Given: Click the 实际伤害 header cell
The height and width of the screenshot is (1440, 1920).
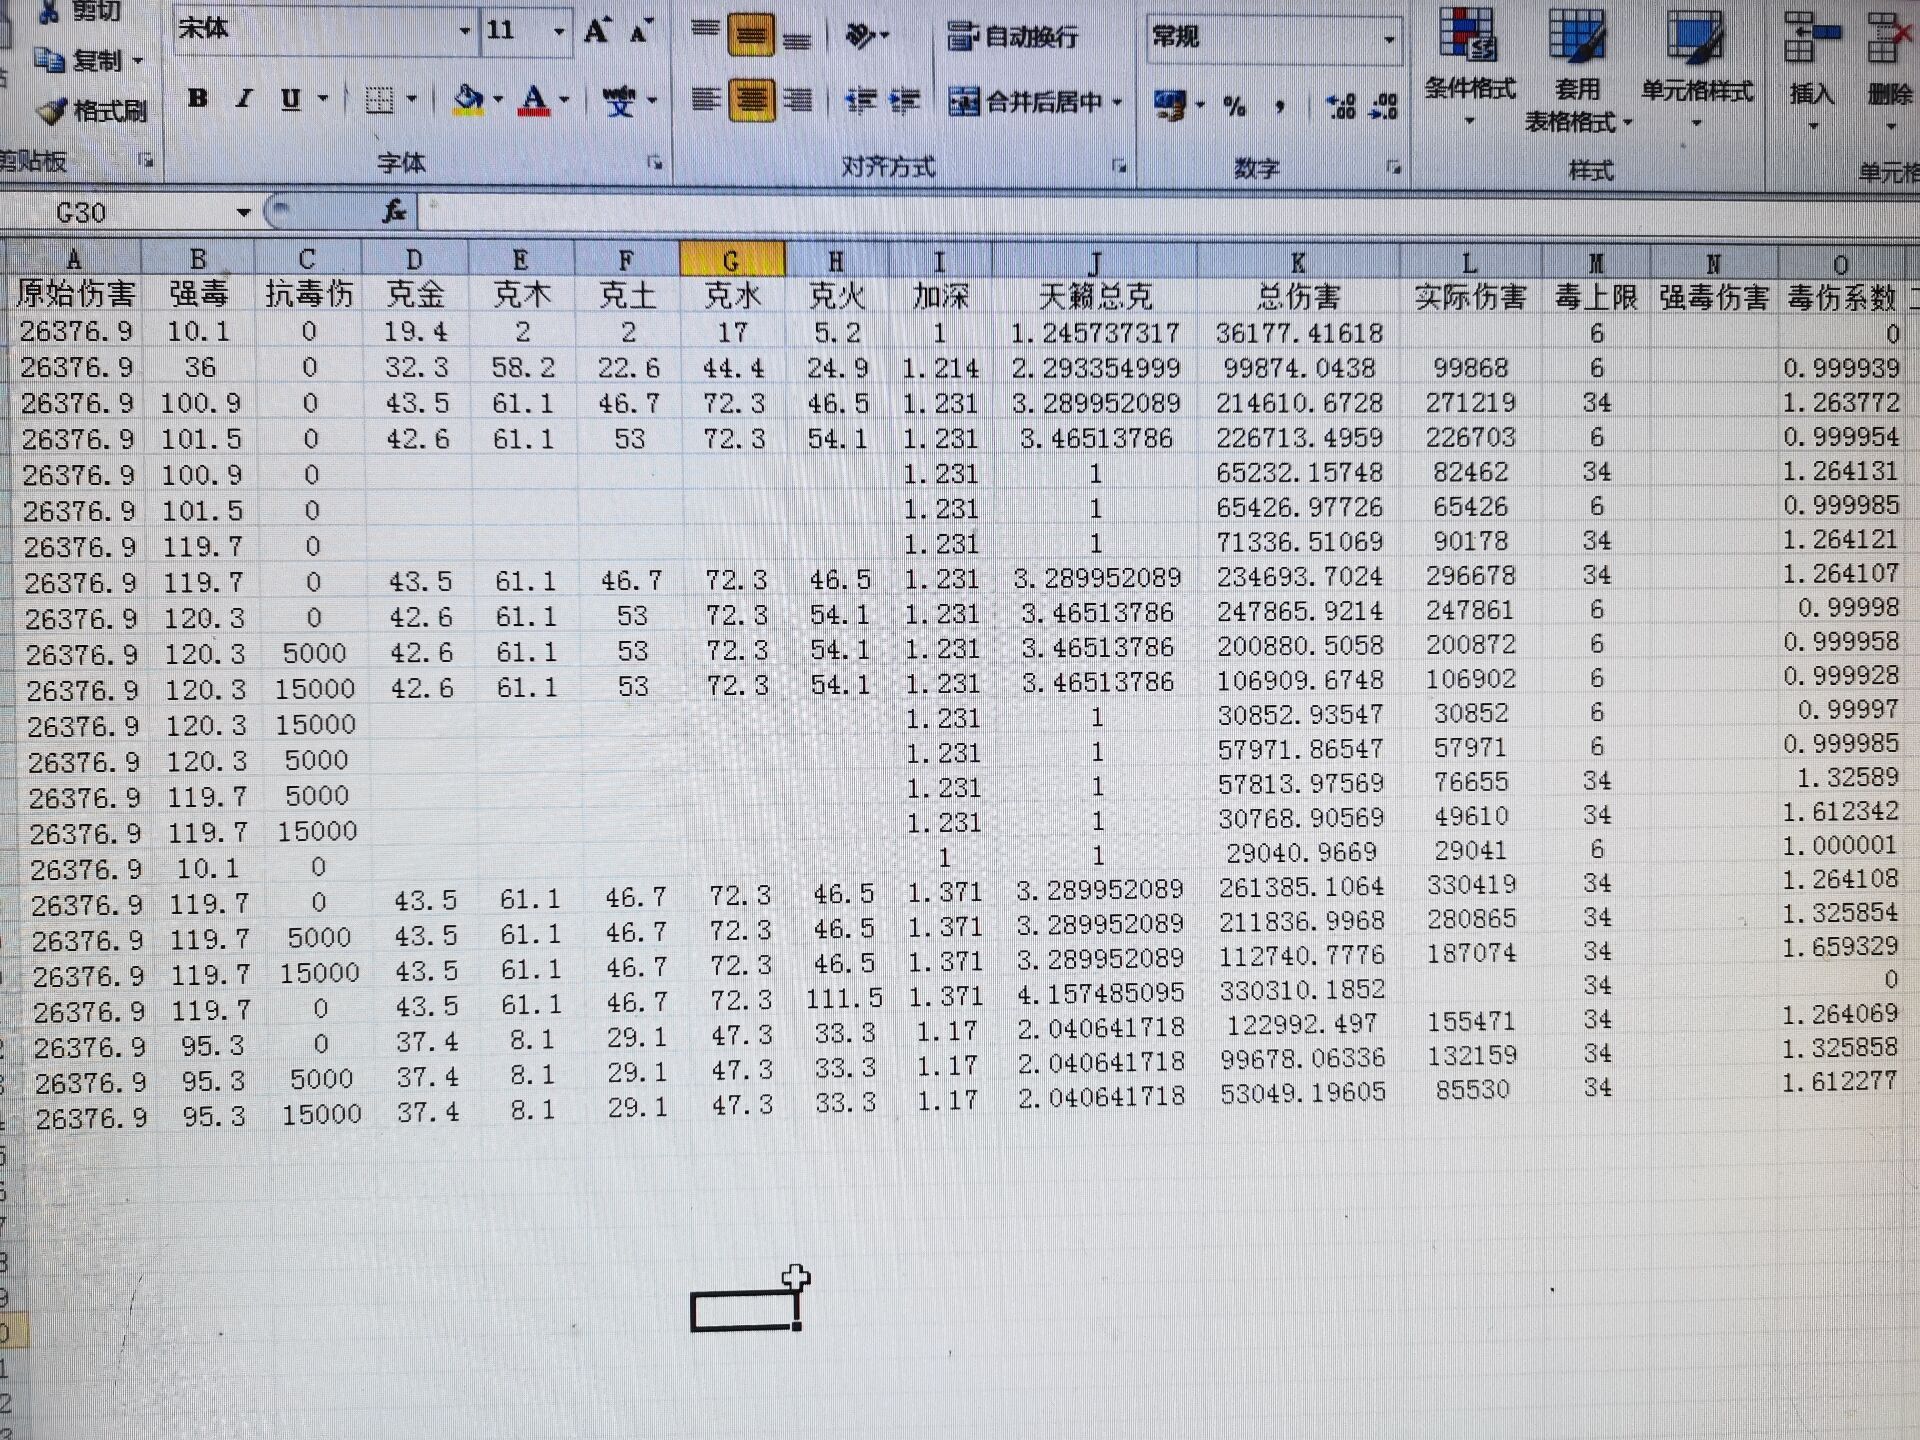Looking at the screenshot, I should tap(1470, 297).
